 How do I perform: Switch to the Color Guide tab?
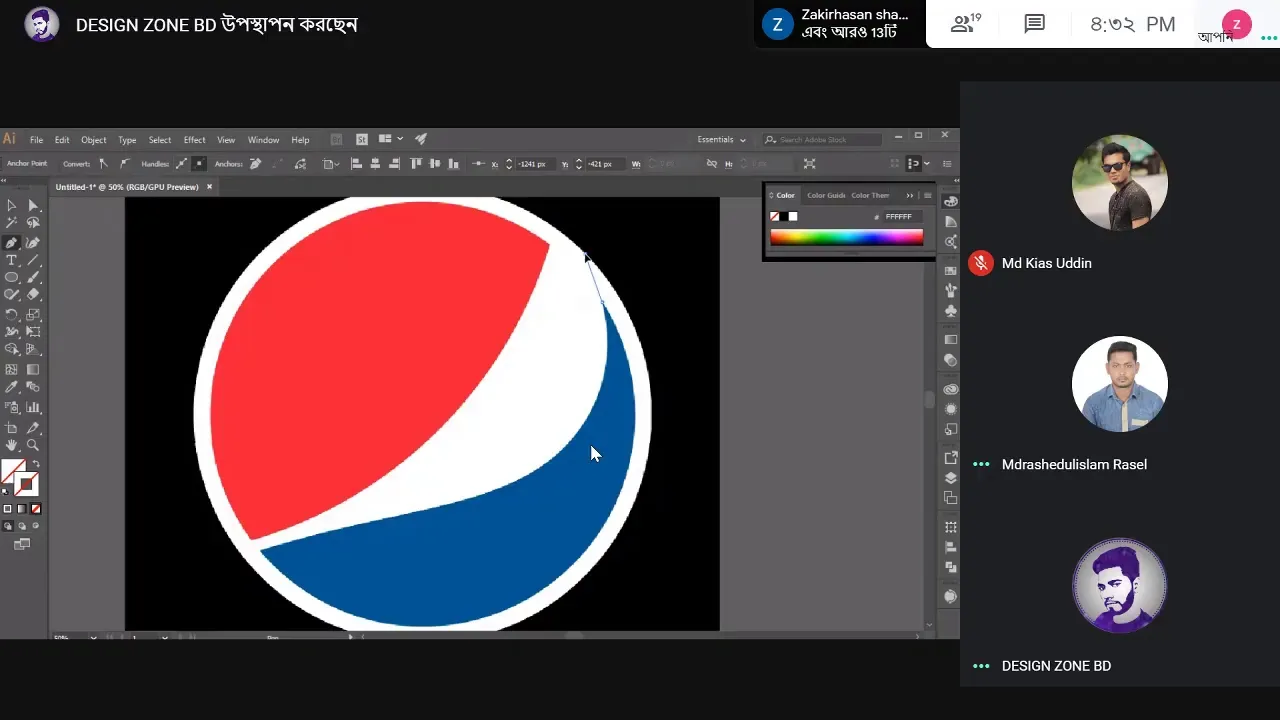pos(826,196)
